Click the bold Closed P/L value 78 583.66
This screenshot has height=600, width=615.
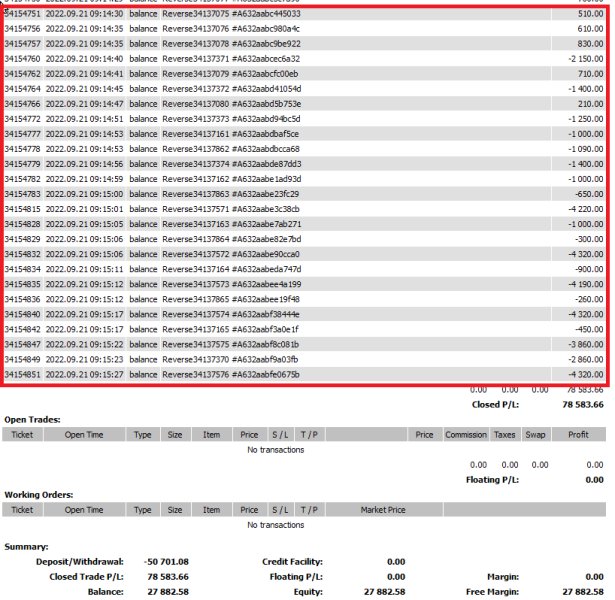pyautogui.click(x=583, y=405)
